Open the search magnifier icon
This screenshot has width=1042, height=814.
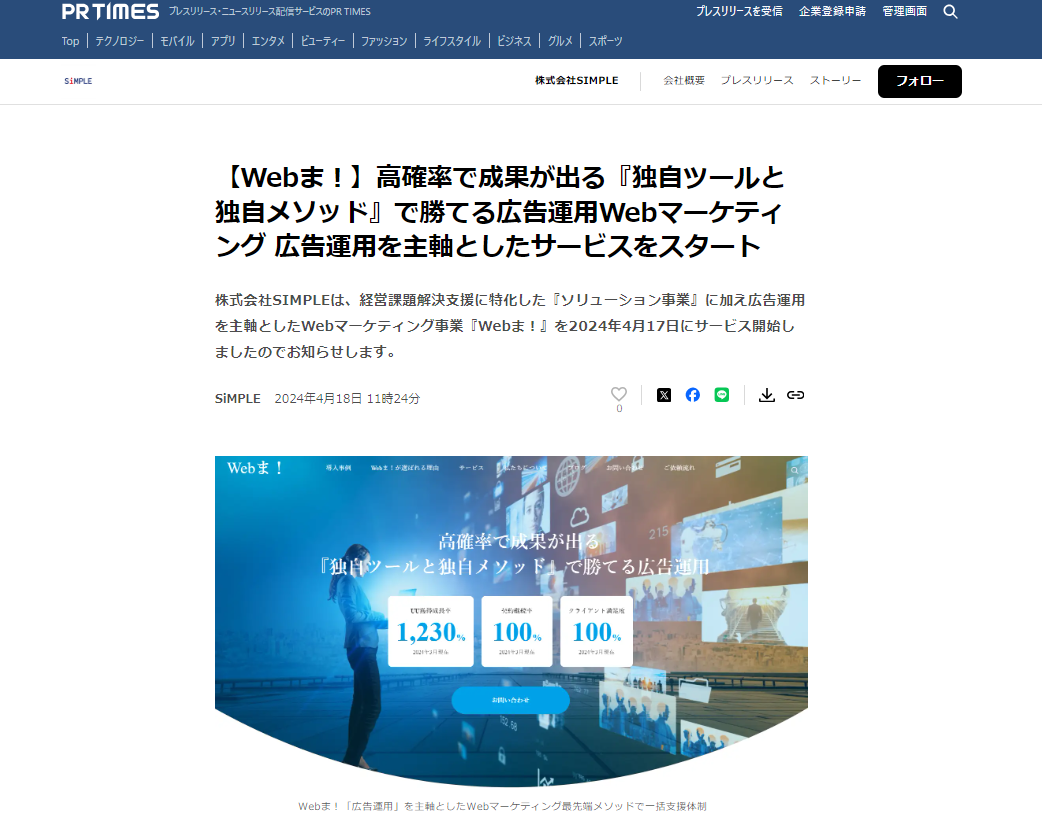[x=950, y=12]
